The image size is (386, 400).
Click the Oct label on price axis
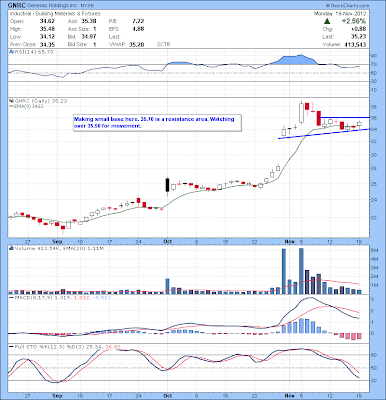point(168,242)
